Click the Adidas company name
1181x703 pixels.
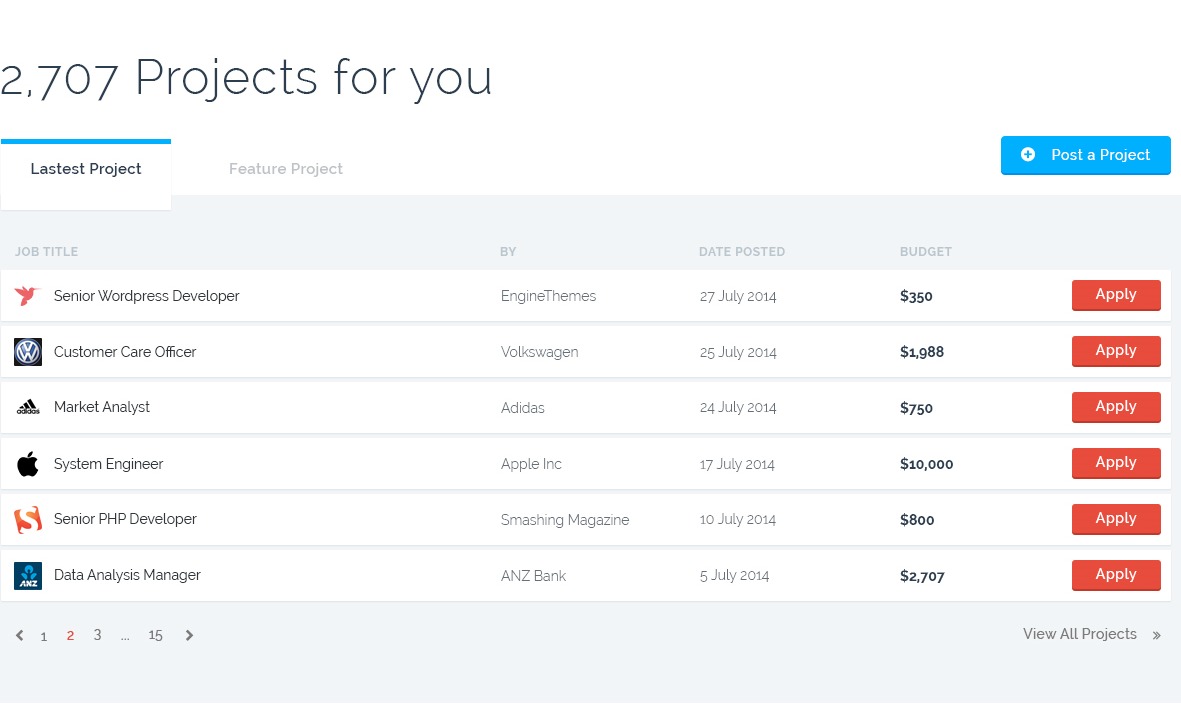[523, 408]
